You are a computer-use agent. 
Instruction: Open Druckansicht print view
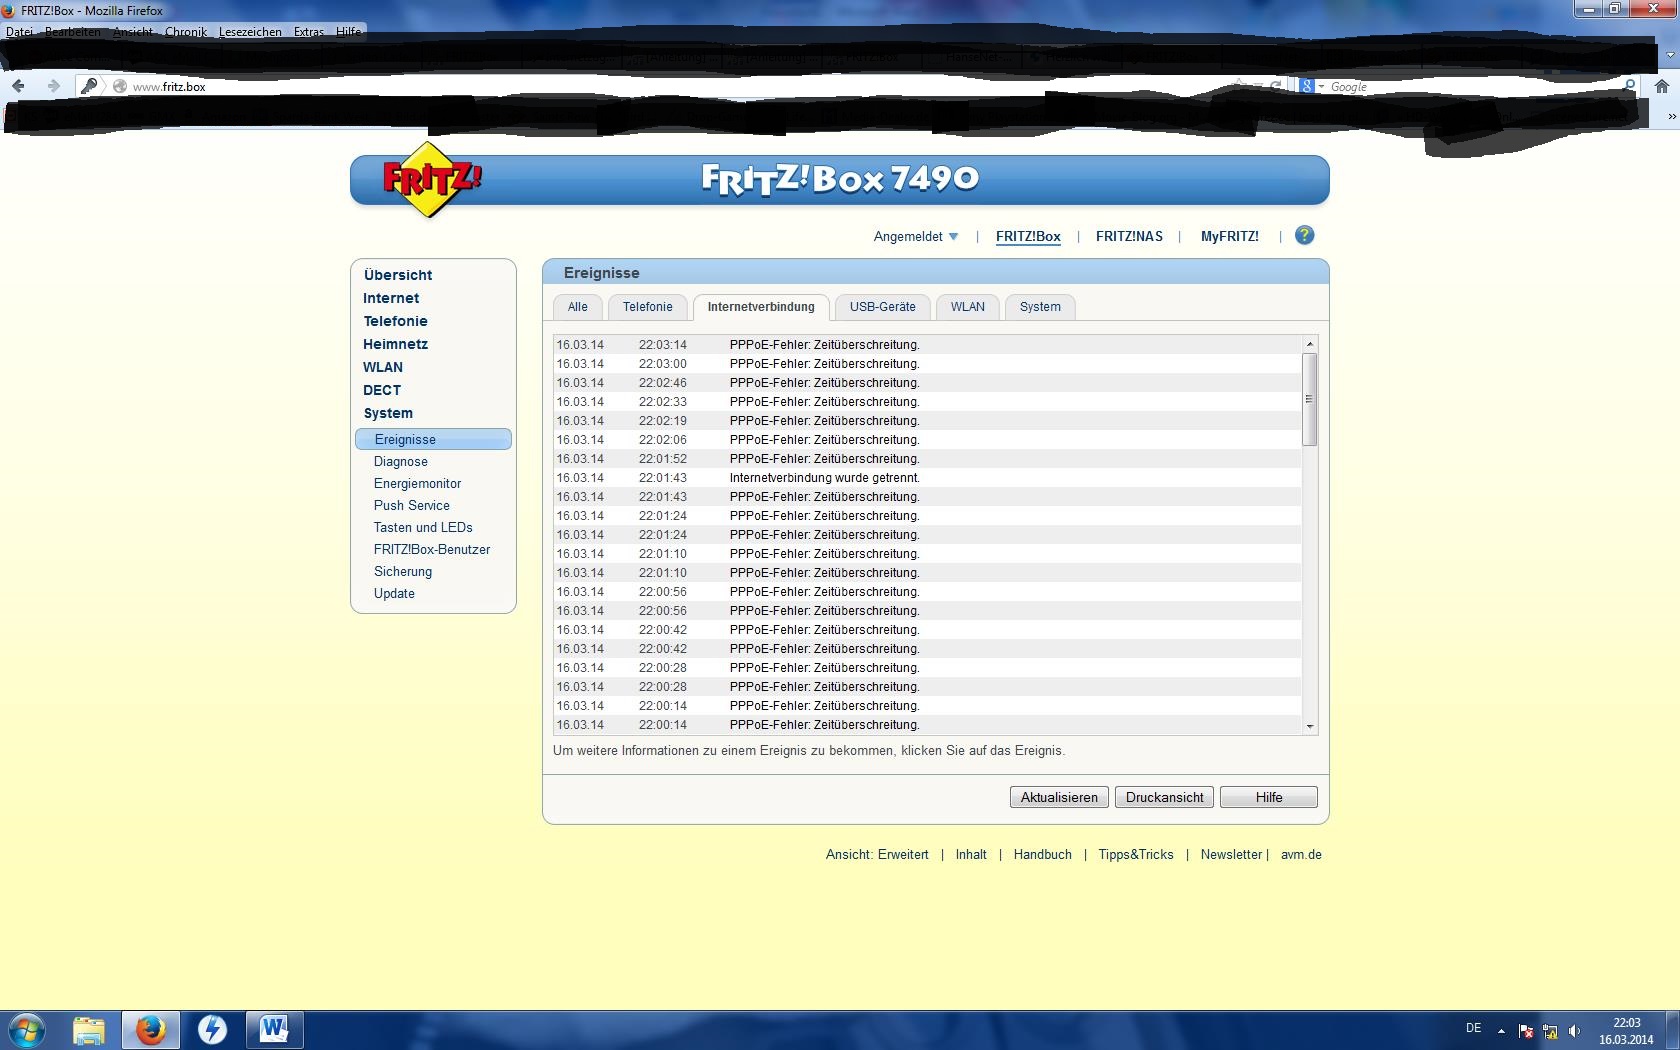pyautogui.click(x=1164, y=797)
